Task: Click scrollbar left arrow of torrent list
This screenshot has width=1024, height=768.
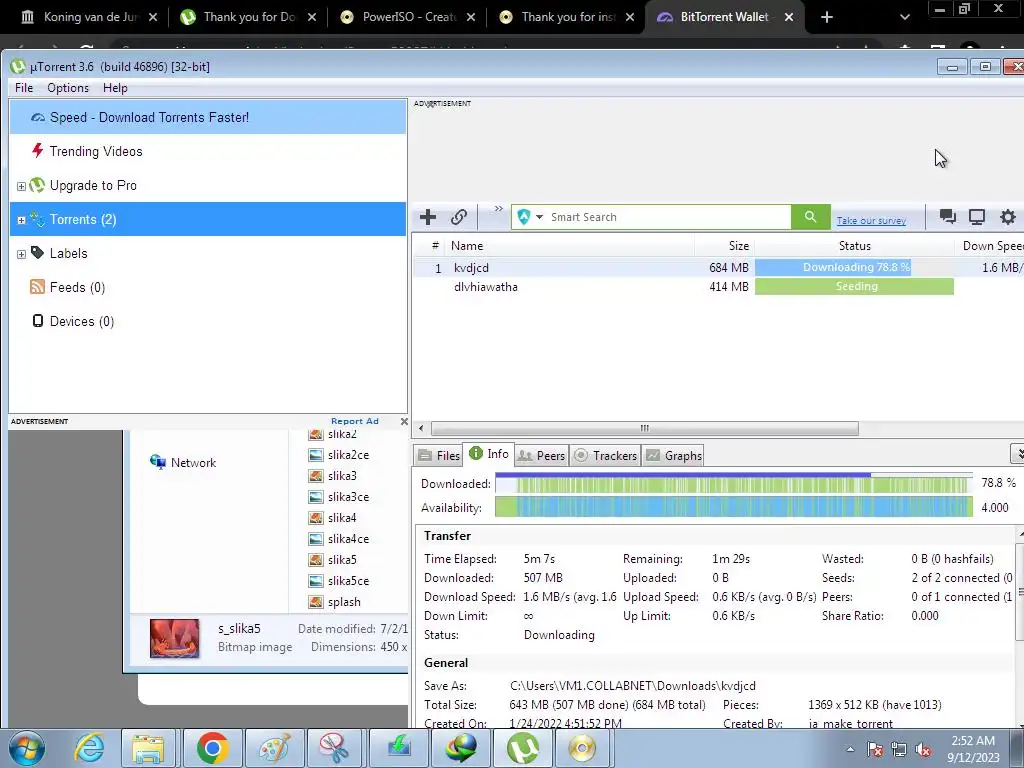Action: pos(421,428)
